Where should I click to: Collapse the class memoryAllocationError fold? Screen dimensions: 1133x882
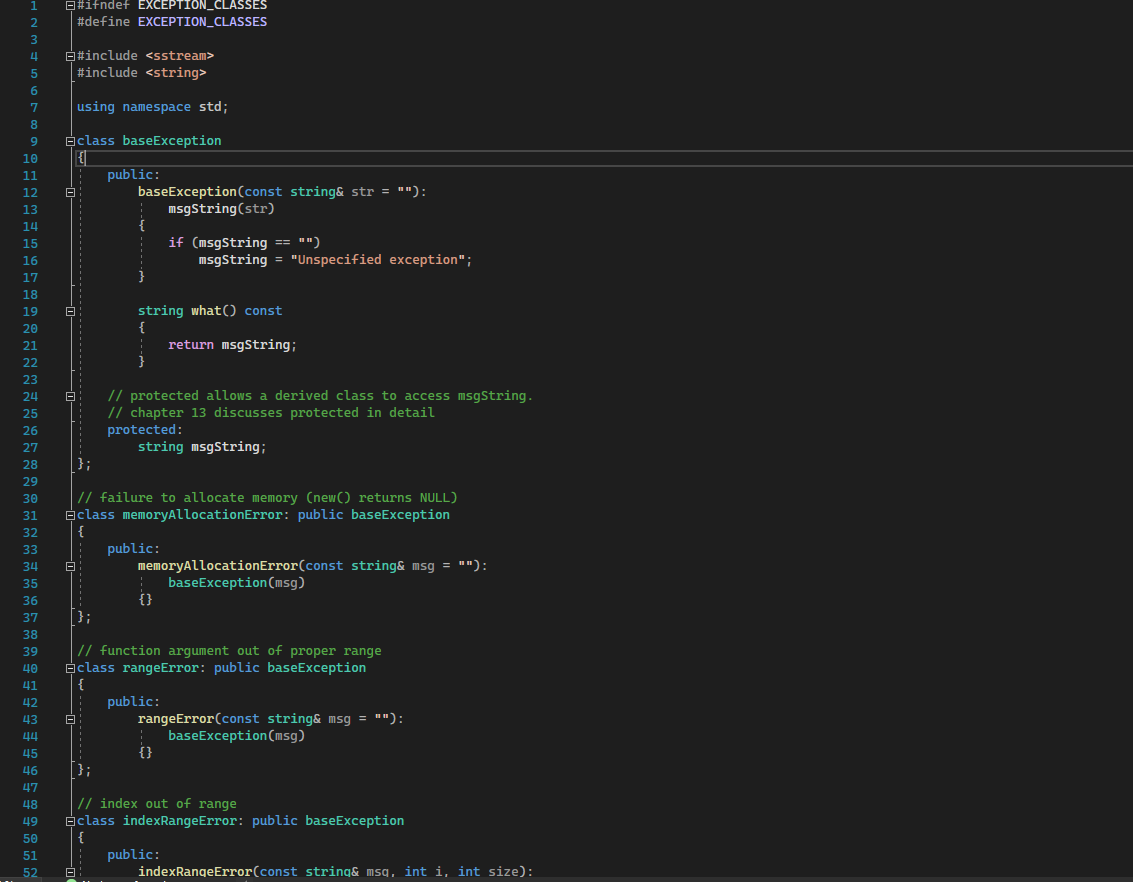click(x=70, y=515)
